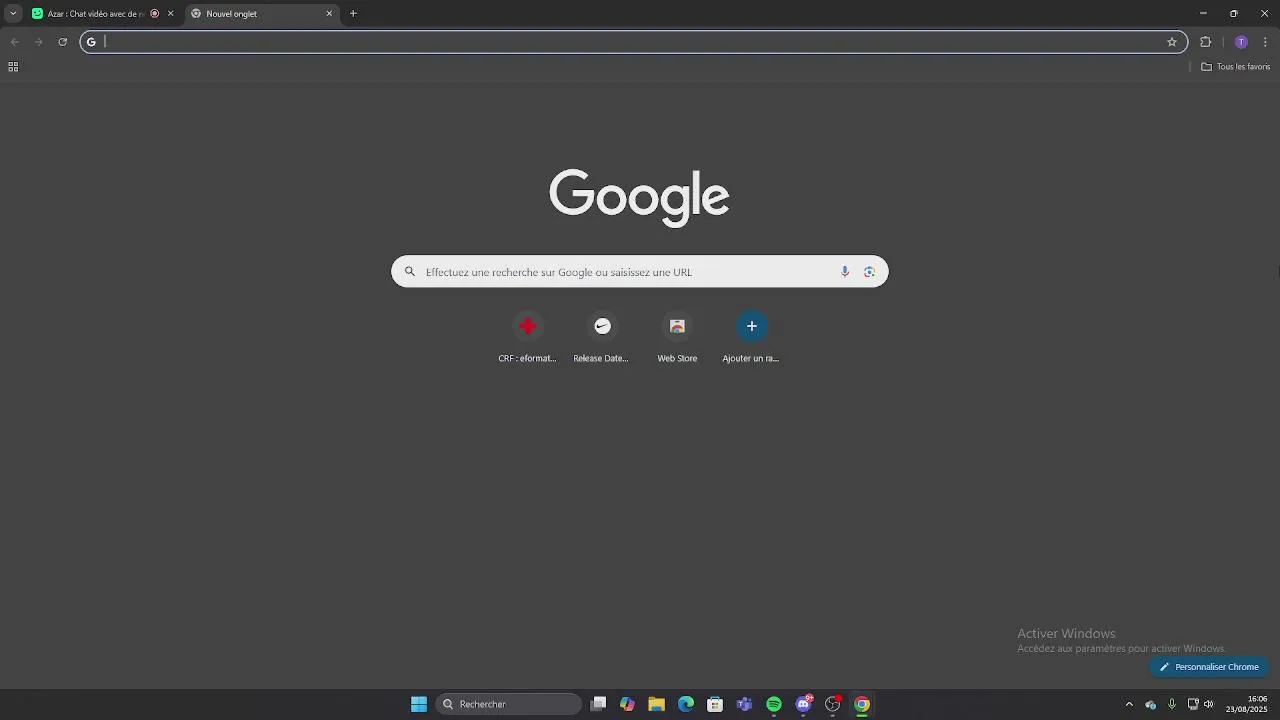
Task: Click the browser forward arrow
Action: tap(38, 42)
